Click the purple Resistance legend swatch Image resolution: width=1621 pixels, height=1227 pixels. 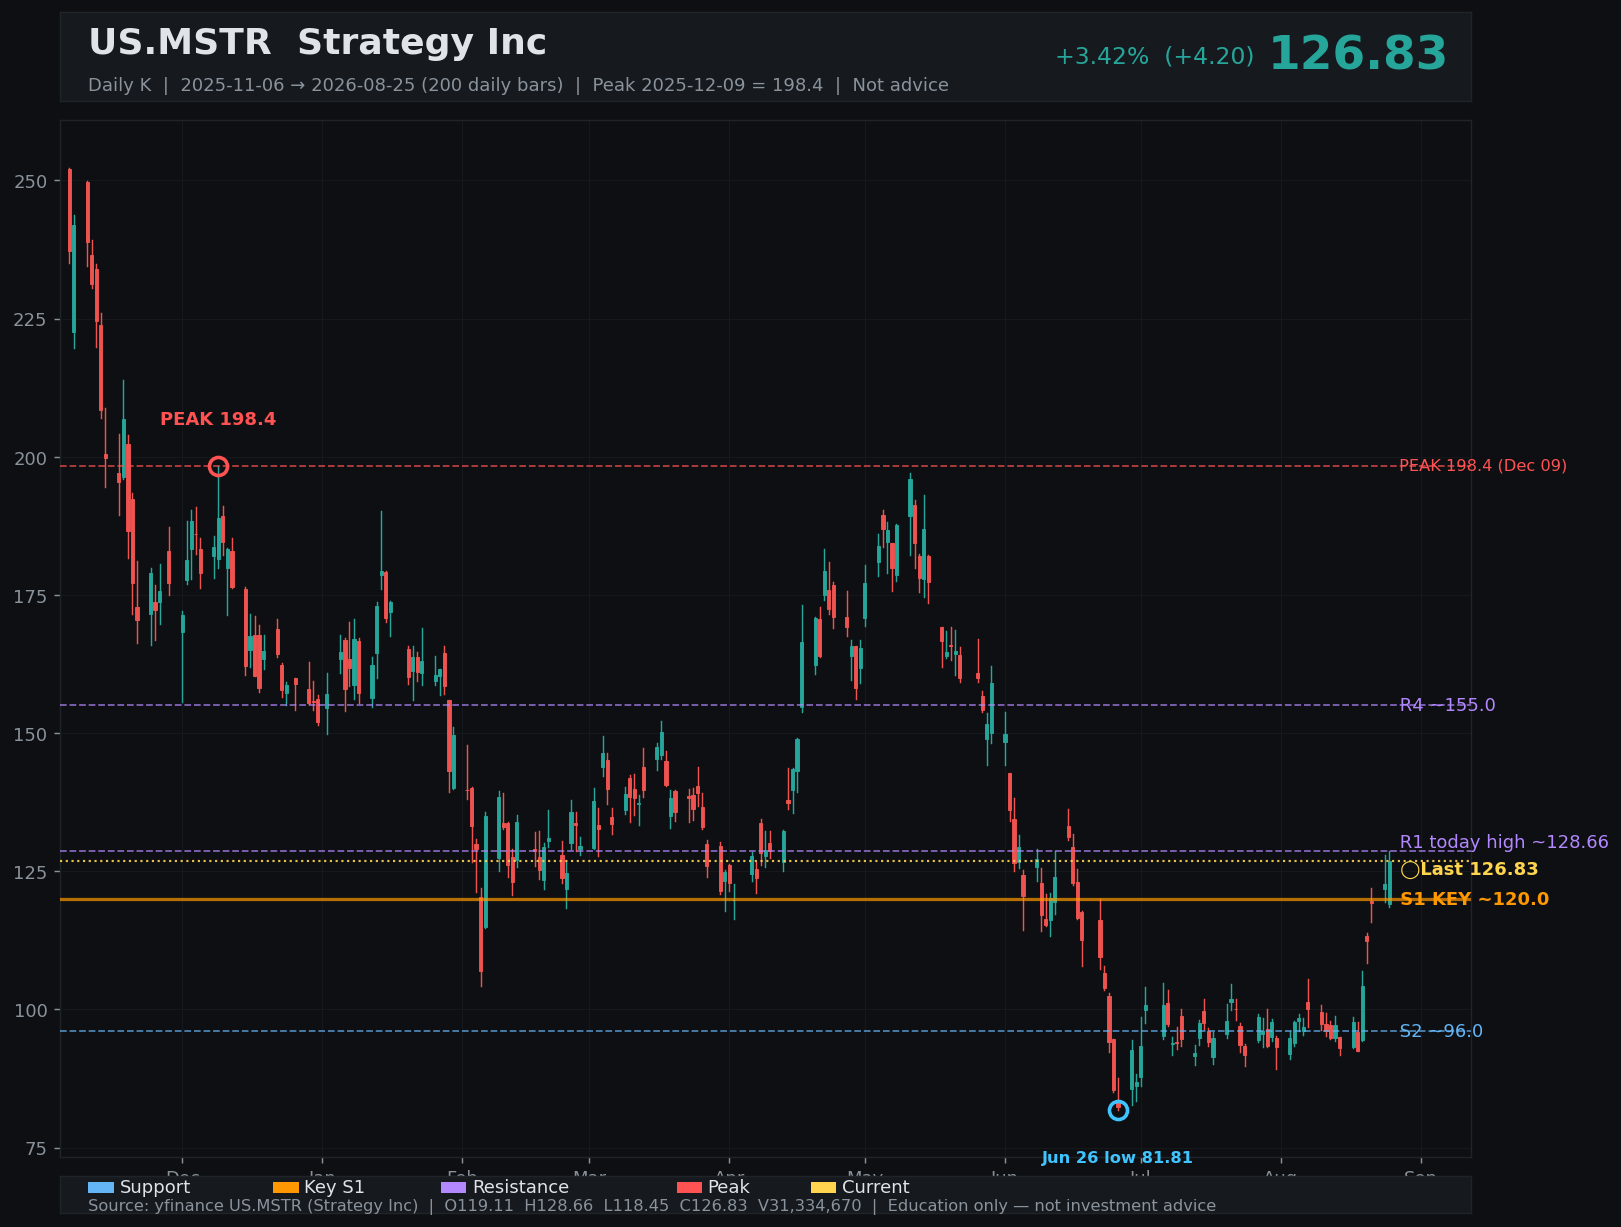tap(454, 1188)
